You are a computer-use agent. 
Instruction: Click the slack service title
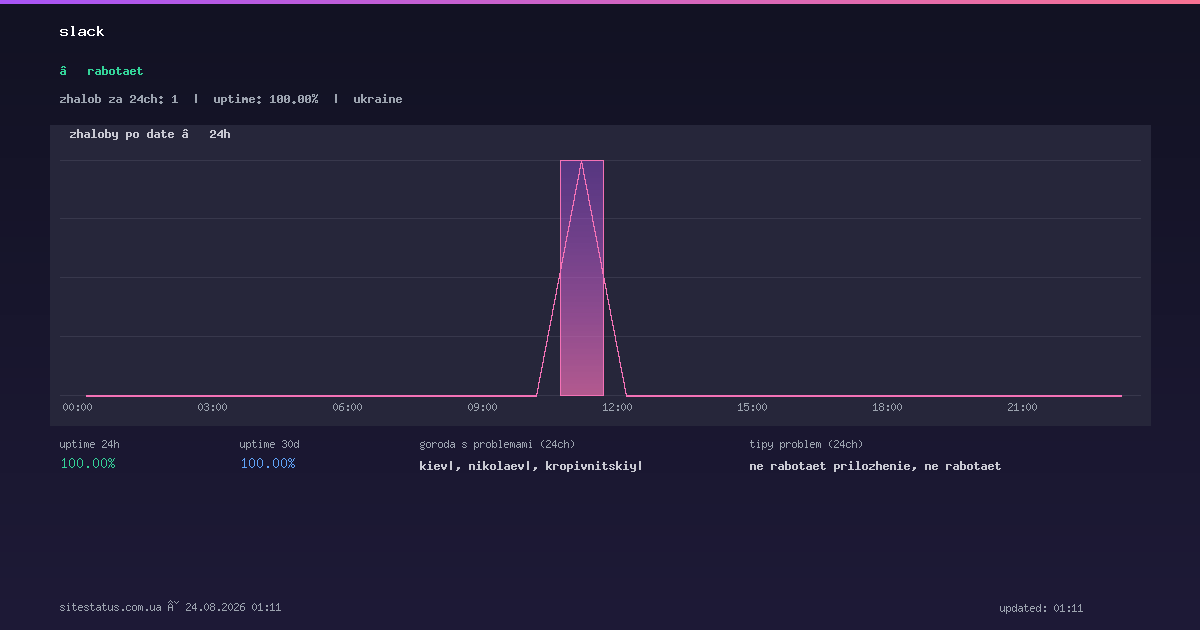point(82,31)
